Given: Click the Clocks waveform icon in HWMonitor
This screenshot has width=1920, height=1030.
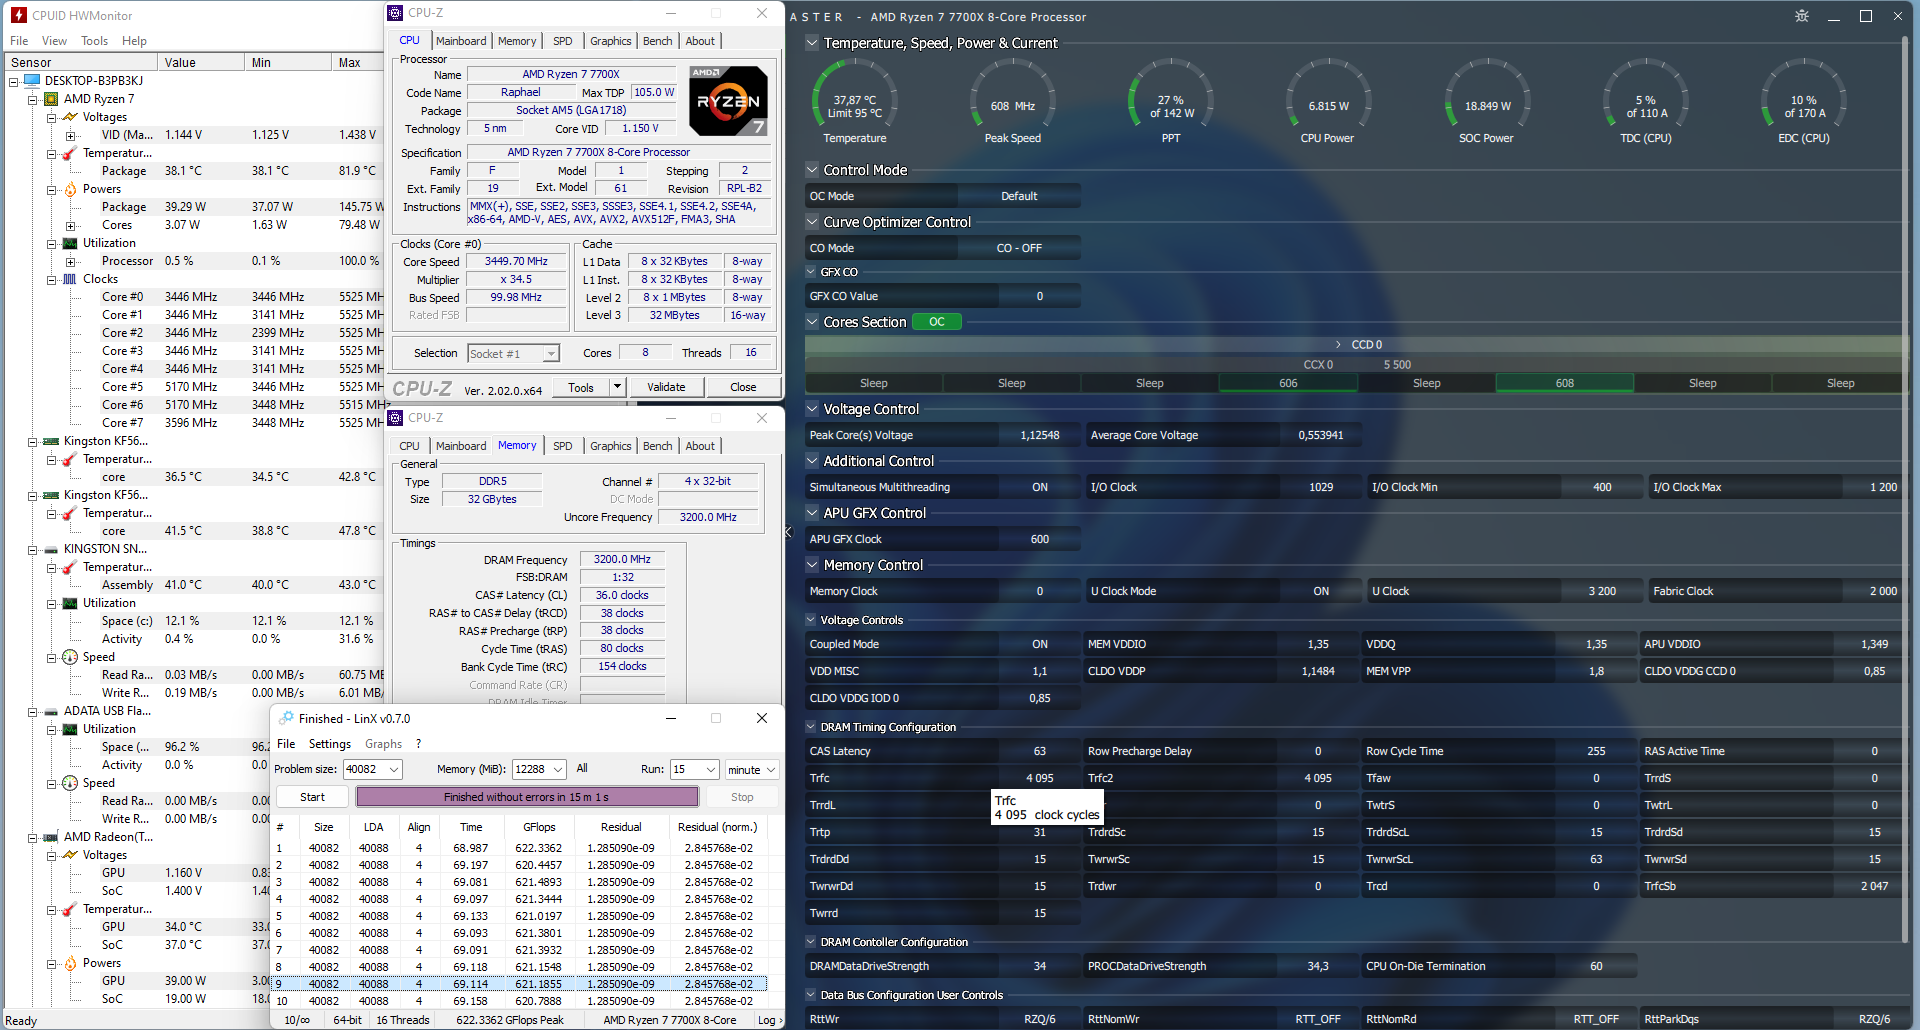Looking at the screenshot, I should coord(70,279).
